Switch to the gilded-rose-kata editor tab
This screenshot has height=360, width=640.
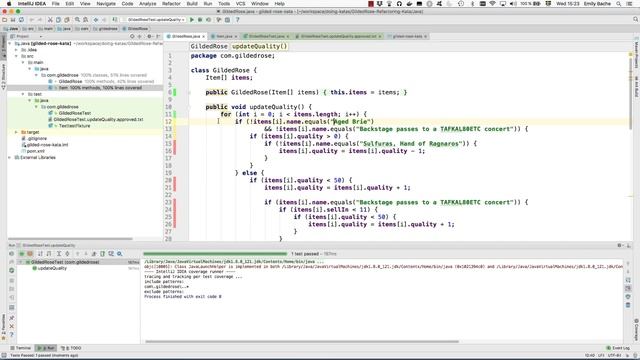pyautogui.click(x=407, y=36)
